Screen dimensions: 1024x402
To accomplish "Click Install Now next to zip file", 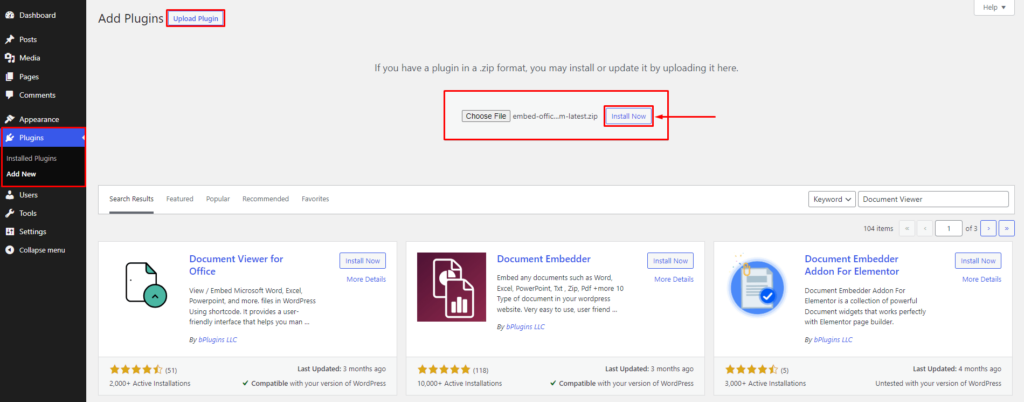I will pos(628,116).
